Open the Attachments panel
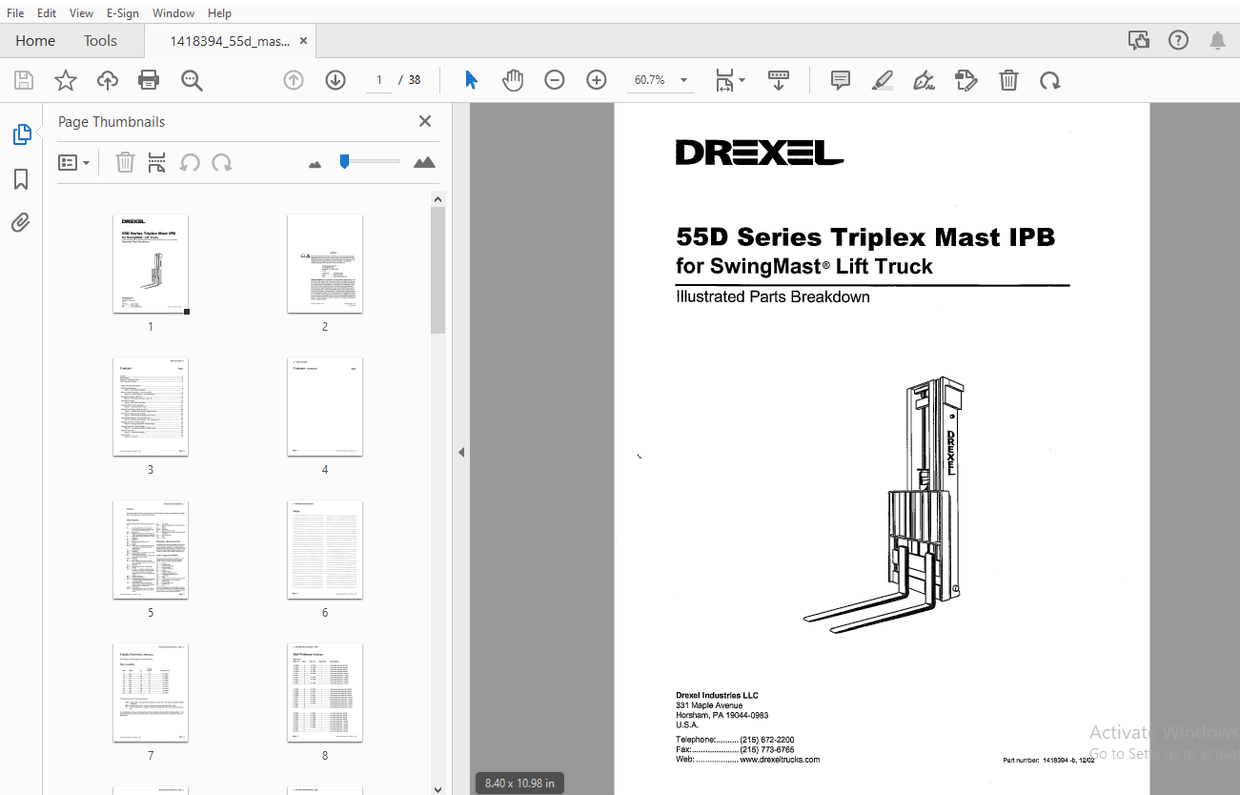Image resolution: width=1240 pixels, height=795 pixels. tap(21, 222)
